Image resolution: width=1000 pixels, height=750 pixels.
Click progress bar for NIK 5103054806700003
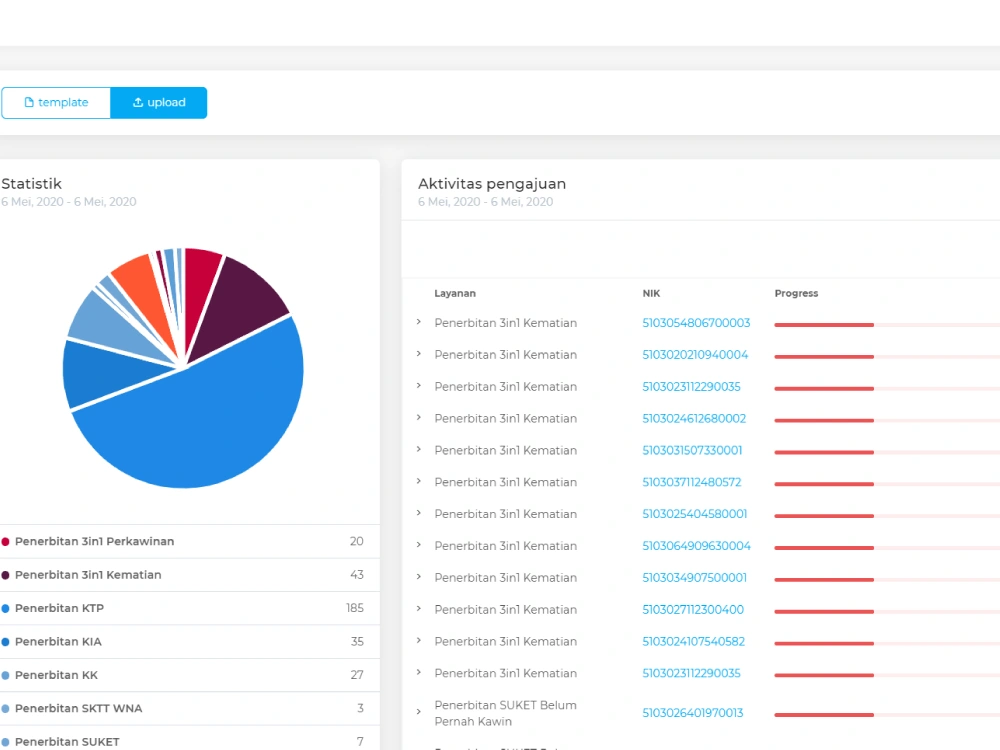click(887, 325)
